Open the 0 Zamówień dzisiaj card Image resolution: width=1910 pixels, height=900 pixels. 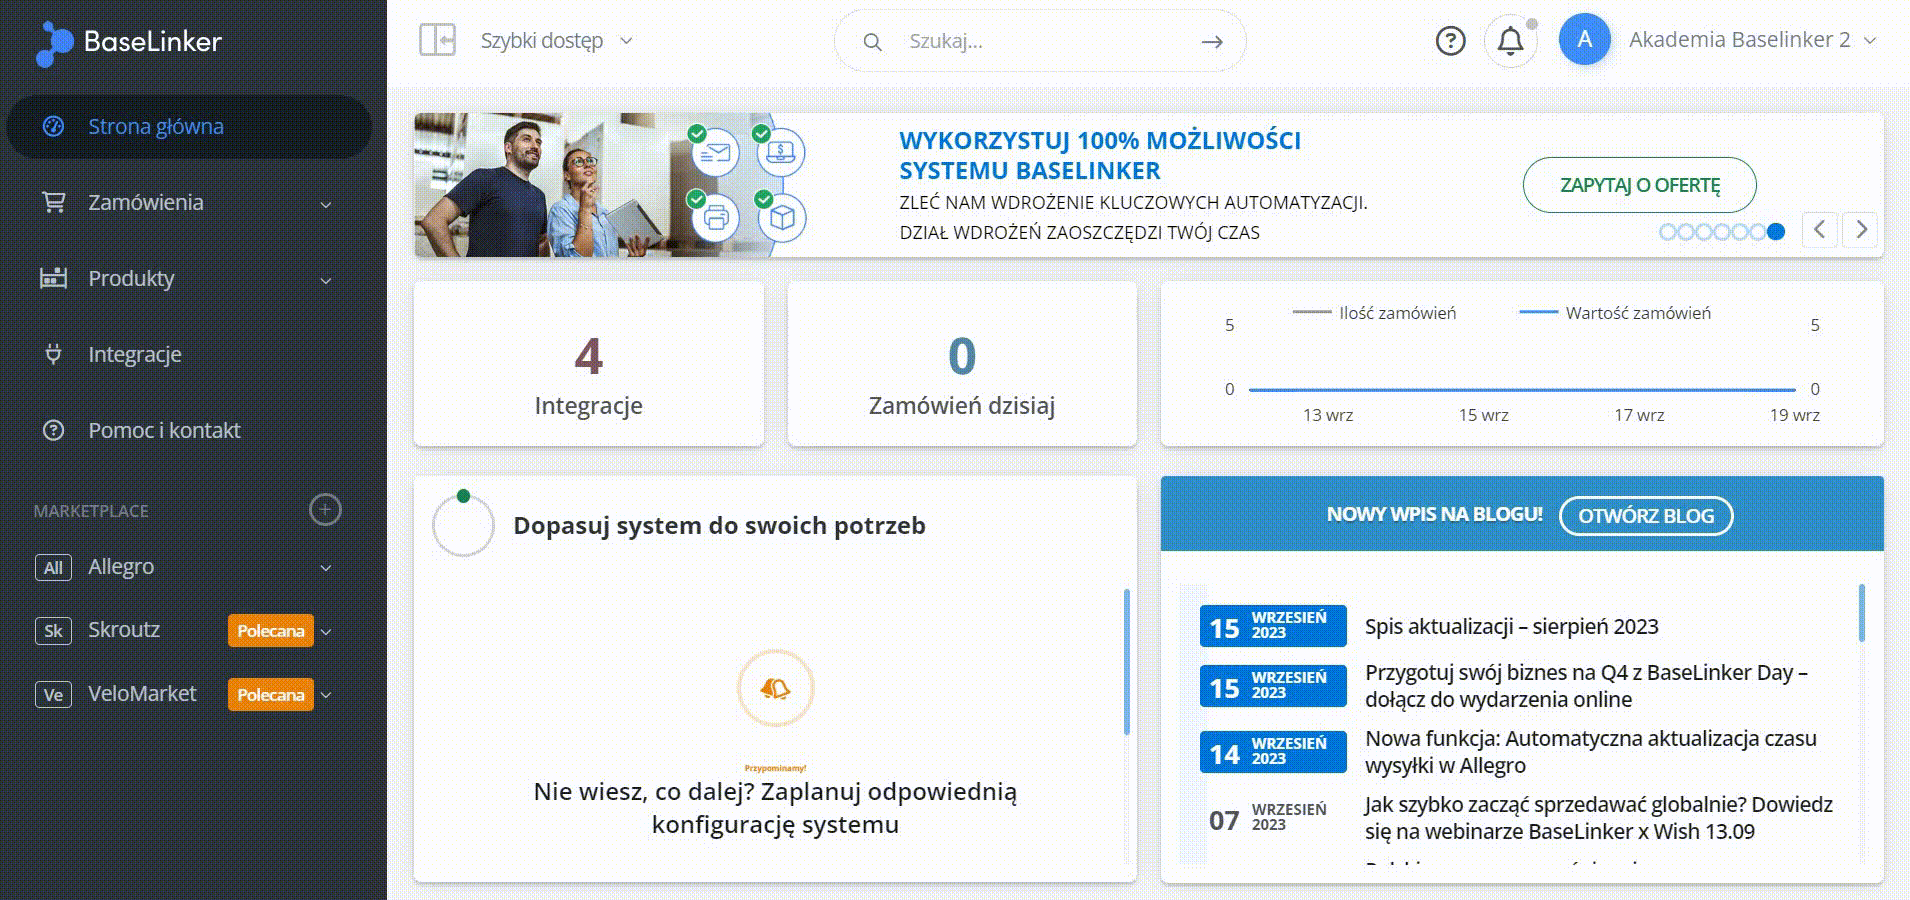pos(962,364)
